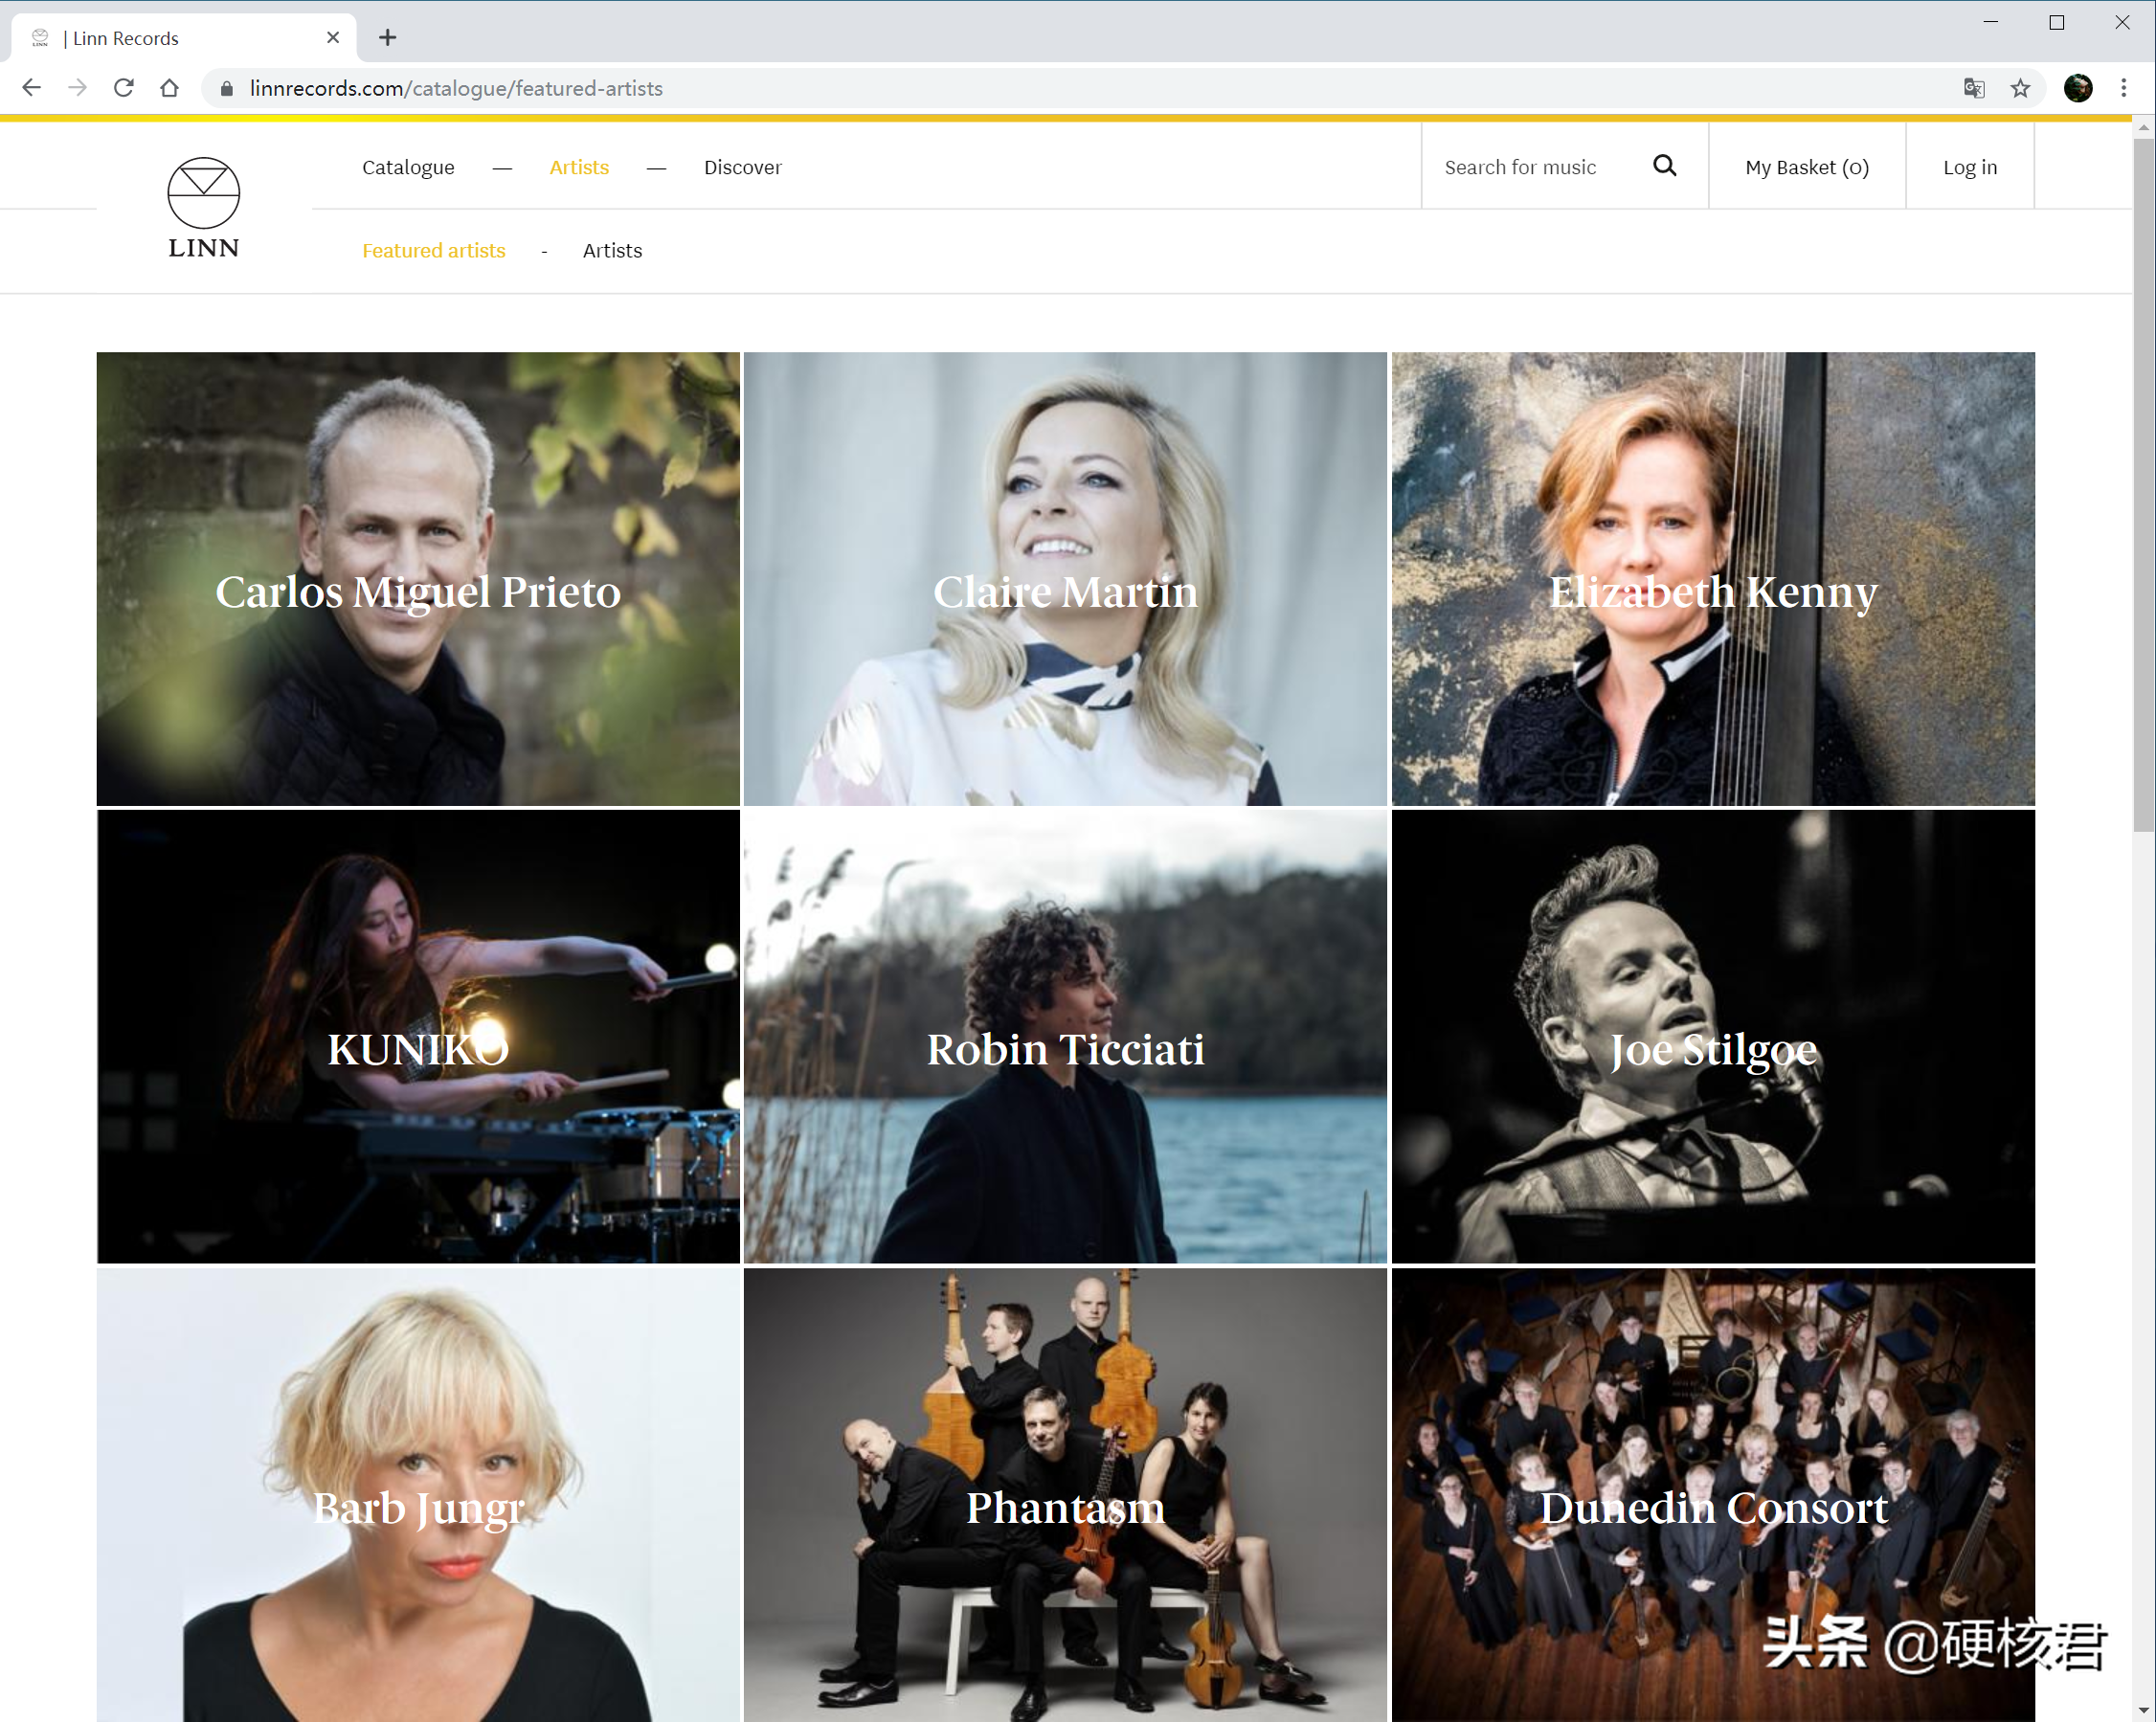This screenshot has height=1722, width=2156.
Task: Go to the Artists sub-page link
Action: coord(612,251)
